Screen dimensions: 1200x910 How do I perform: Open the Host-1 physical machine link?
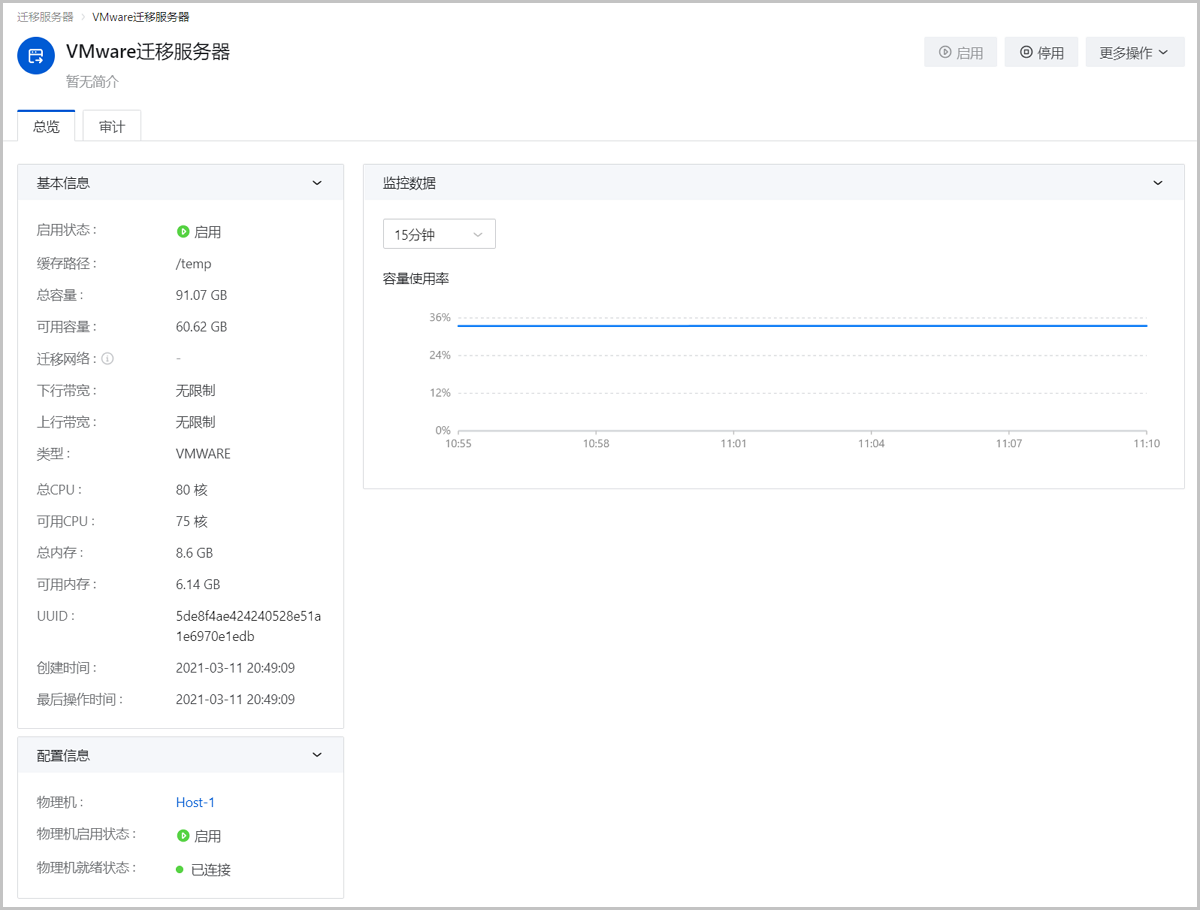click(195, 802)
